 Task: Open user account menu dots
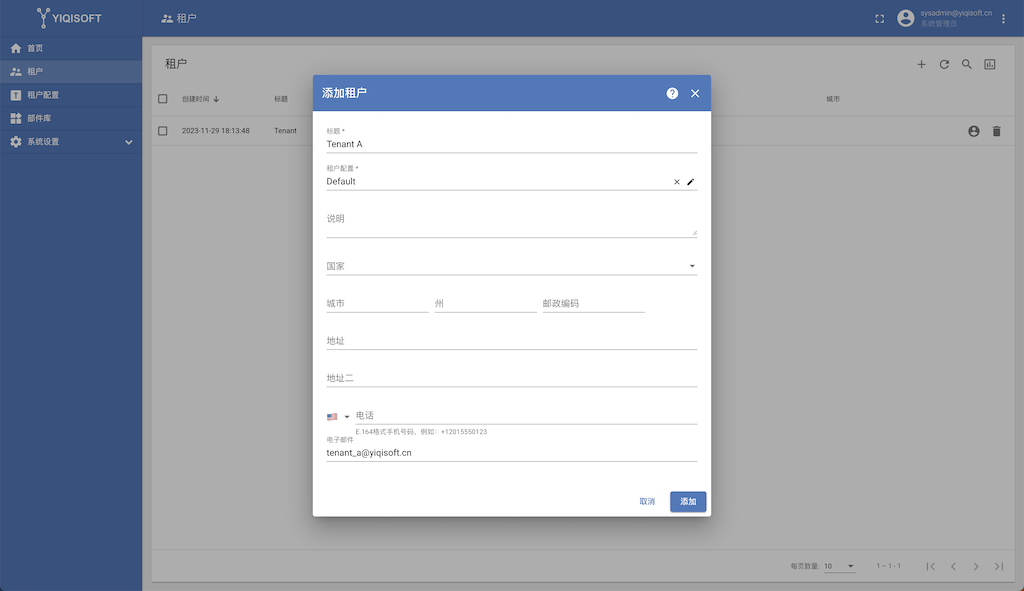click(1004, 19)
